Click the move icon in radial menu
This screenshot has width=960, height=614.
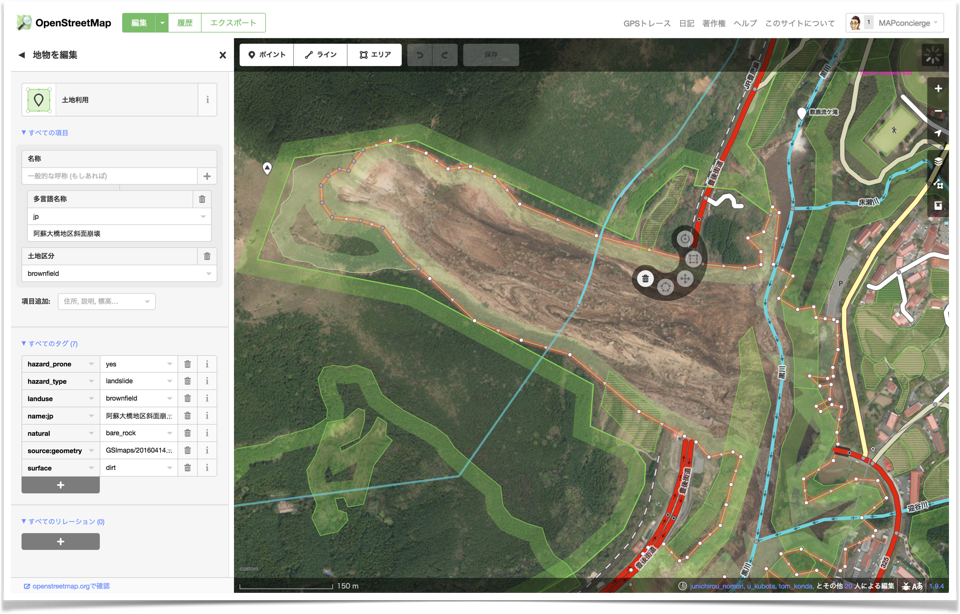pyautogui.click(x=685, y=279)
